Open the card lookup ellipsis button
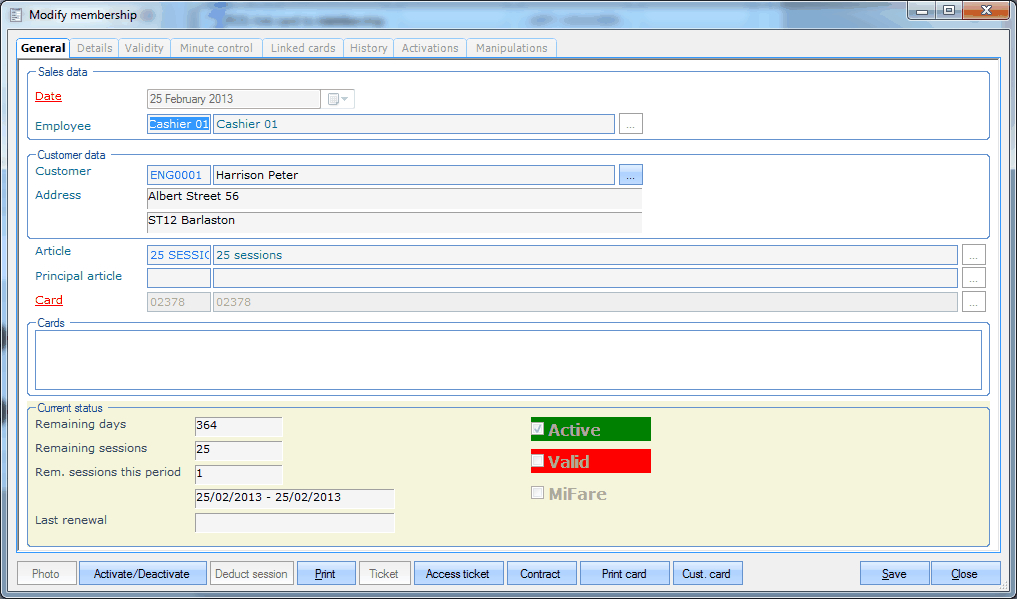 972,301
